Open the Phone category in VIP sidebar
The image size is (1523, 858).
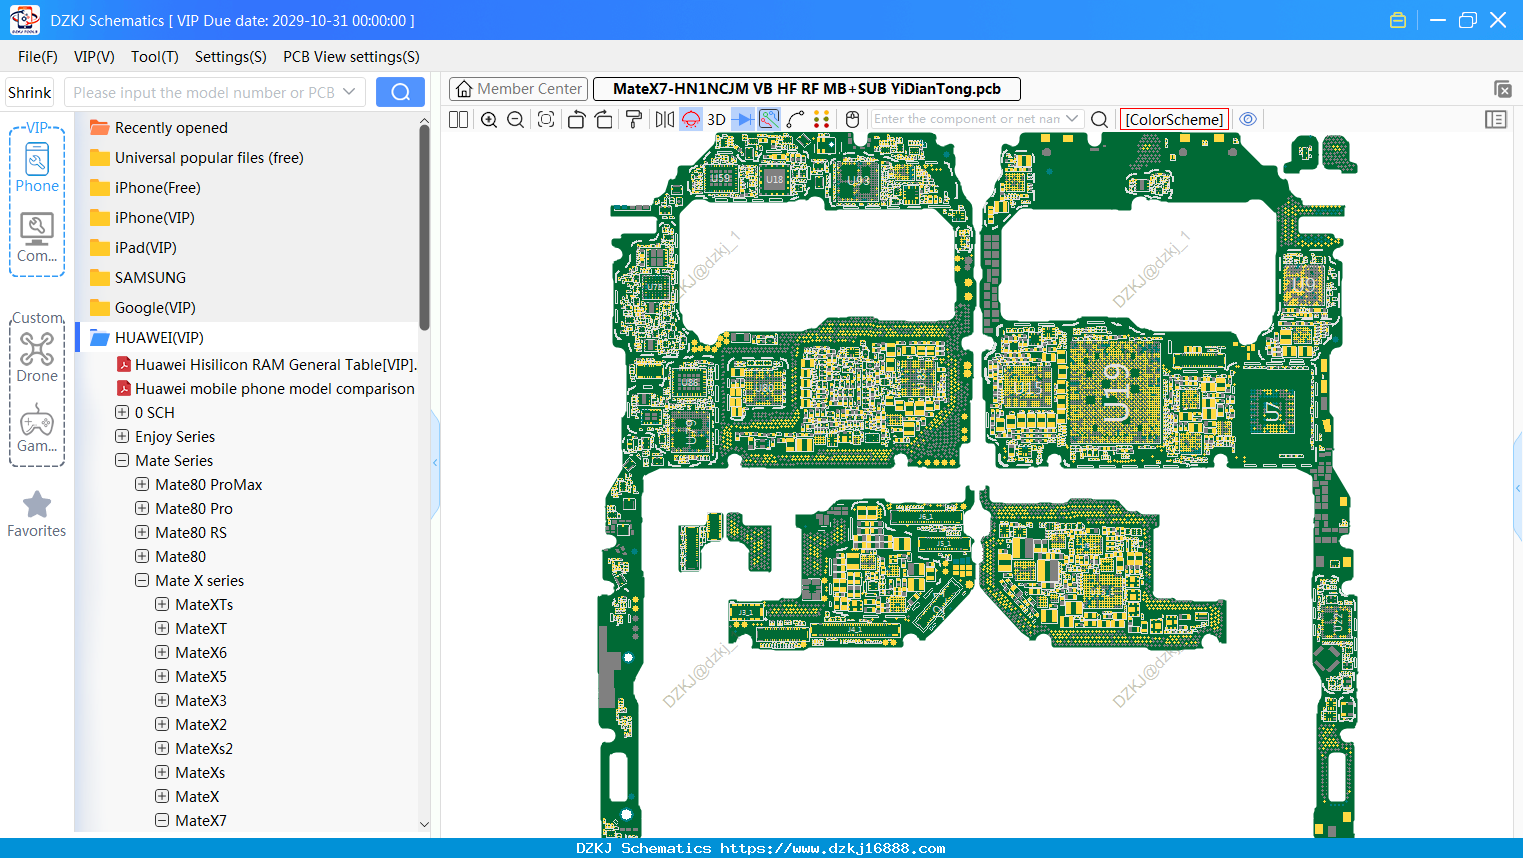click(37, 168)
